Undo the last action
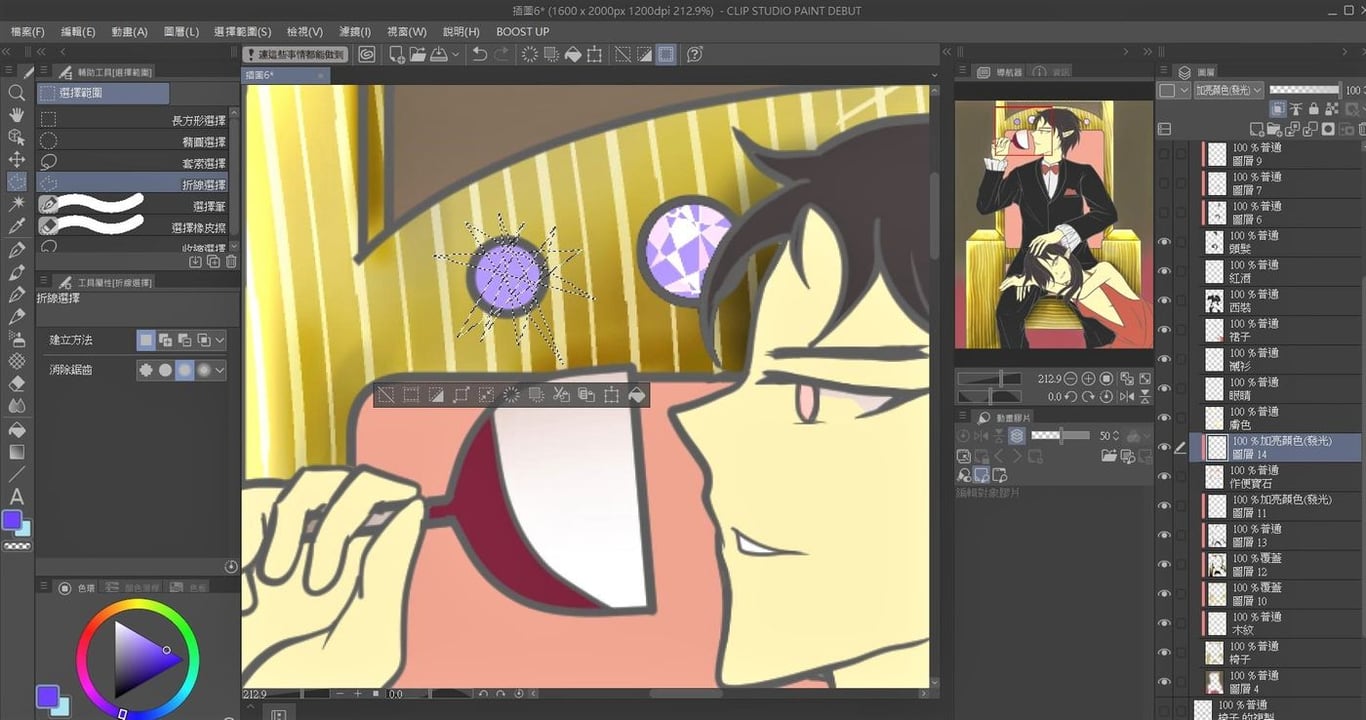This screenshot has width=1366, height=720. coord(480,54)
